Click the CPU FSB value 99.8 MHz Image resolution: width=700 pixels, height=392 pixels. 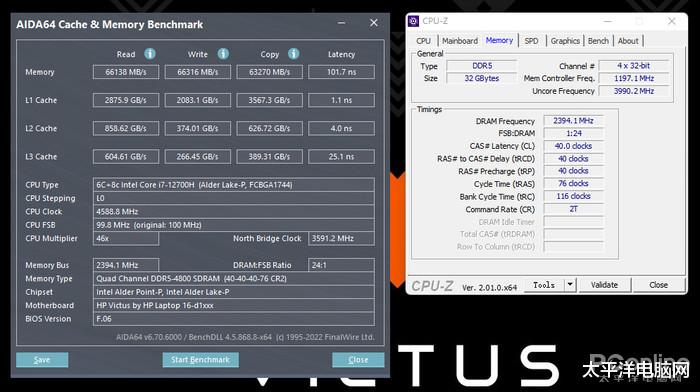point(233,225)
